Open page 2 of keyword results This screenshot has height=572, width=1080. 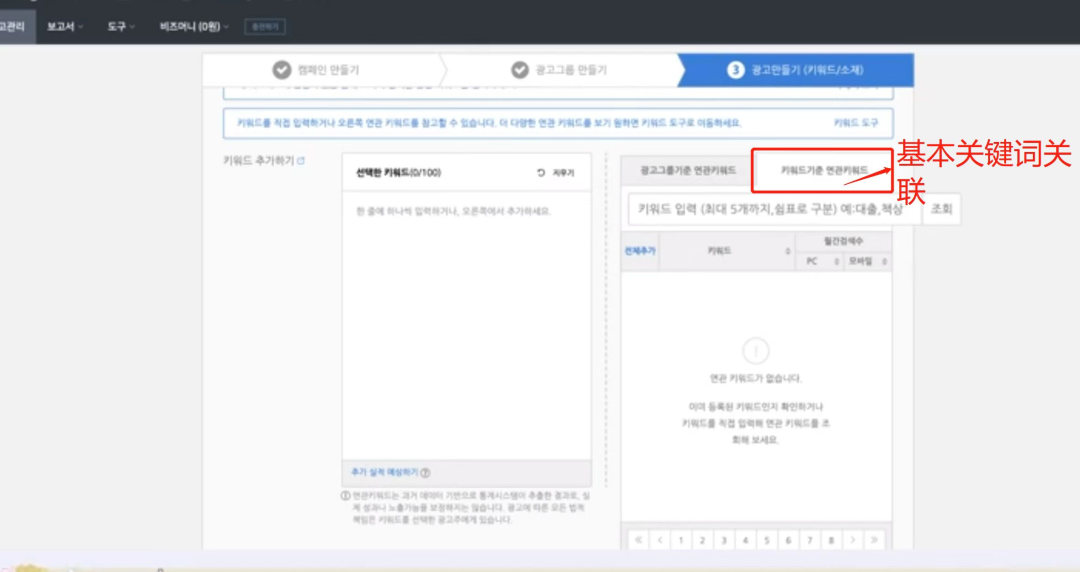703,540
